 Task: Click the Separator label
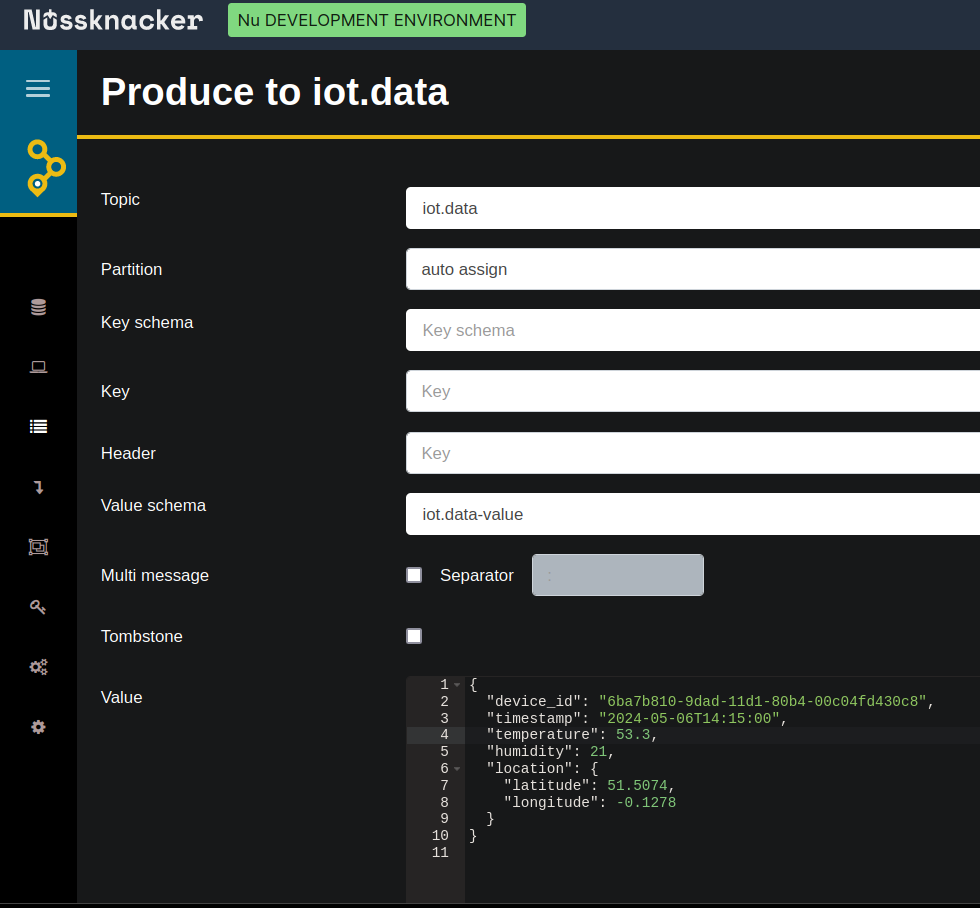click(x=477, y=575)
